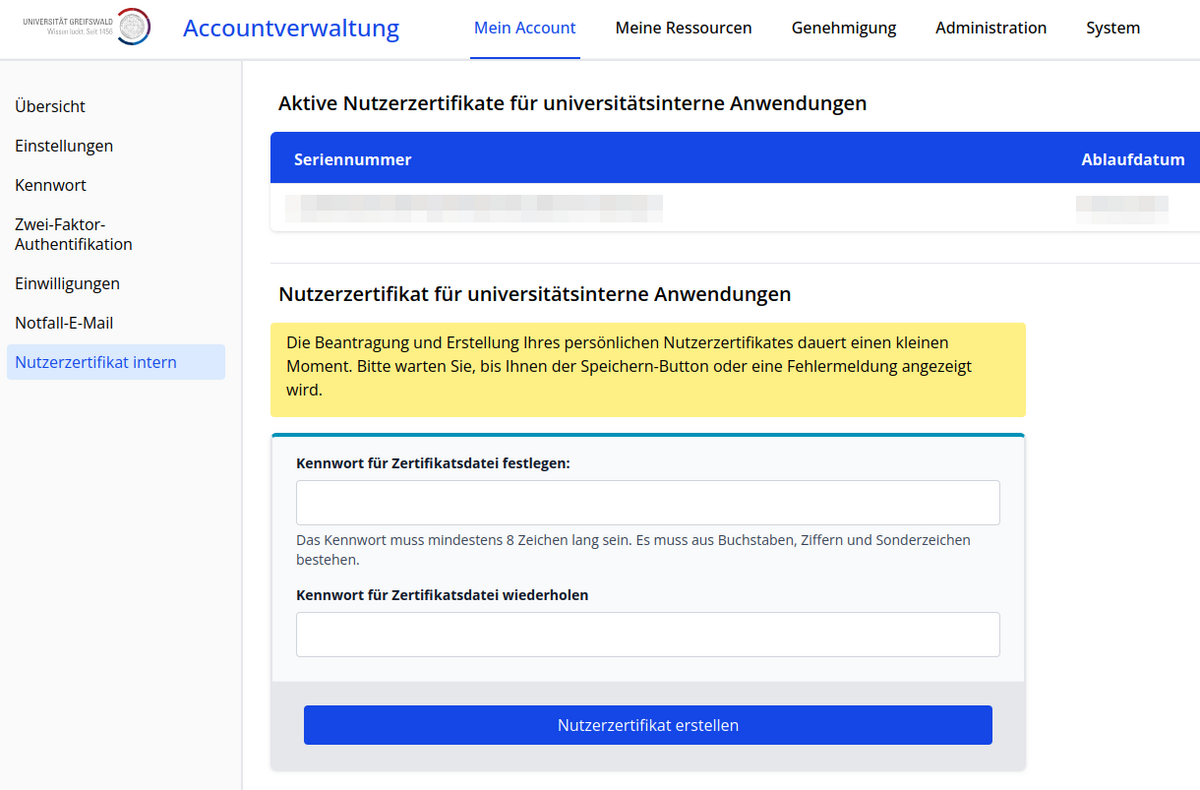Select the System menu item

1112,28
